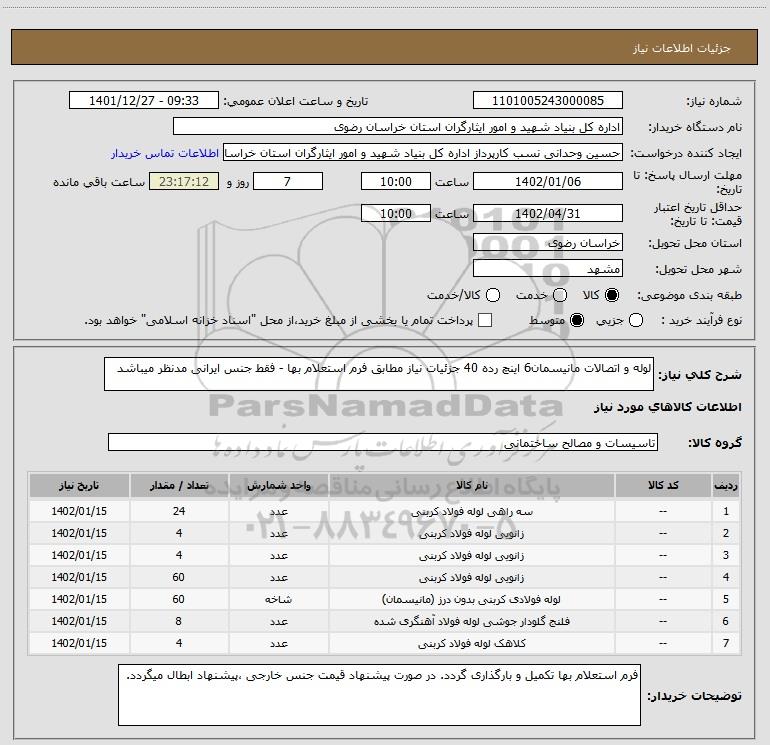The width and height of the screenshot is (770, 745).
Task: Select the متوسط purchase type radio
Action: pyautogui.click(x=577, y=320)
